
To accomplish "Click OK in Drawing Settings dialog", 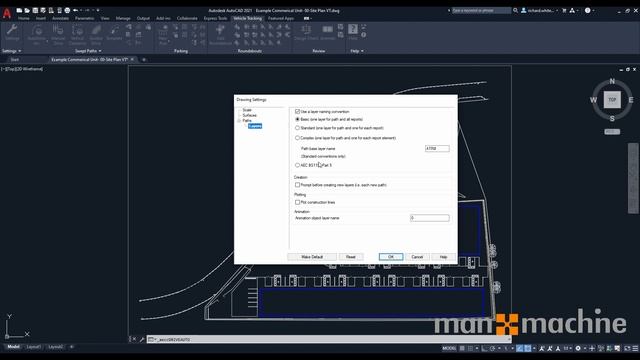I will (x=391, y=257).
